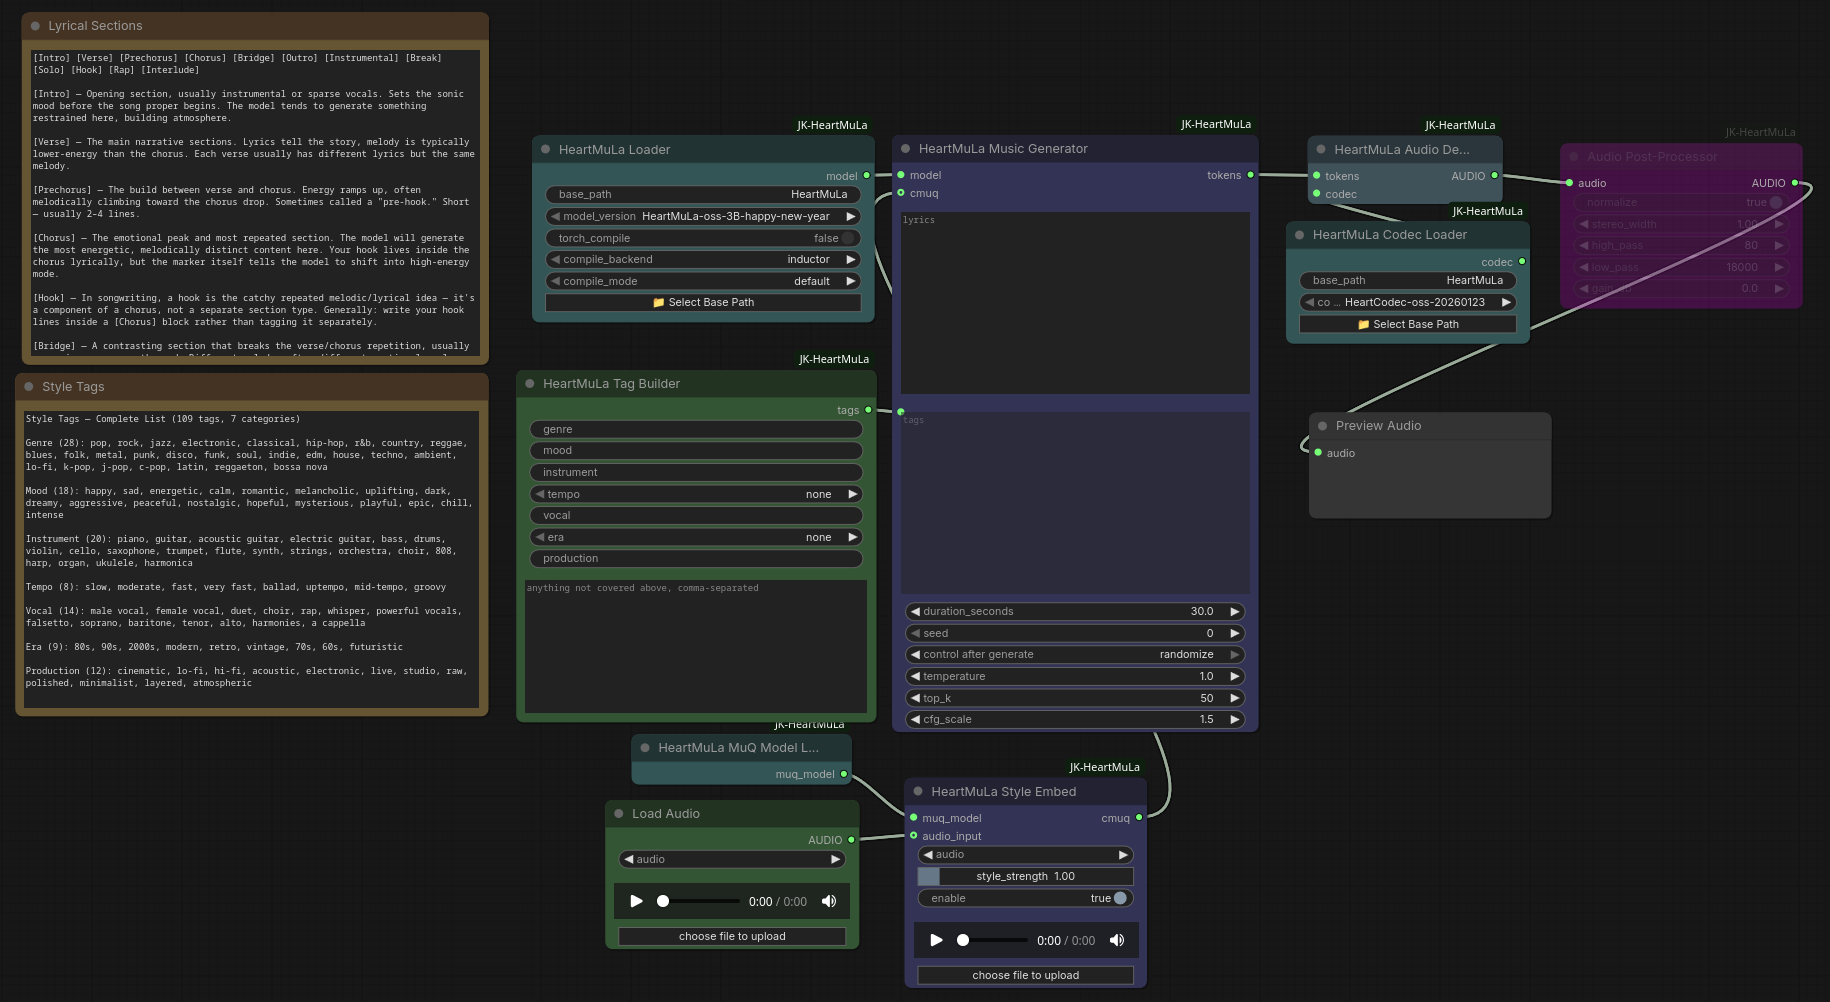1830x1002 pixels.
Task: Increase cfg_scale with right arrow
Action: click(x=1234, y=719)
